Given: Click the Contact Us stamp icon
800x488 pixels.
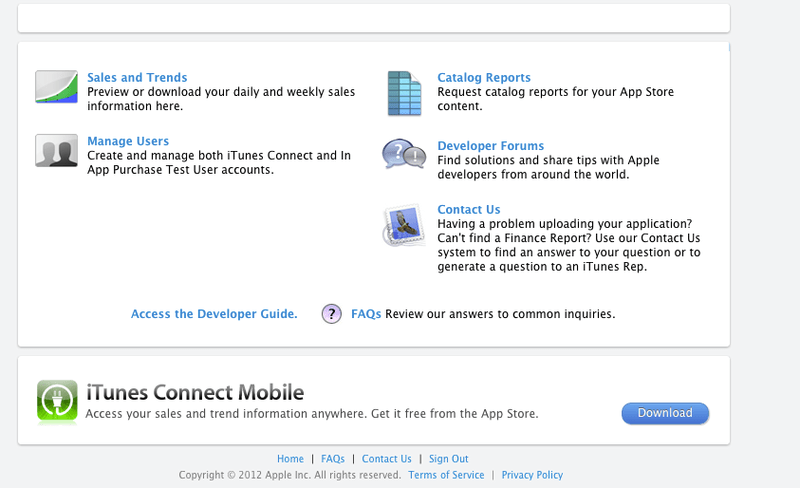Looking at the screenshot, I should [404, 225].
